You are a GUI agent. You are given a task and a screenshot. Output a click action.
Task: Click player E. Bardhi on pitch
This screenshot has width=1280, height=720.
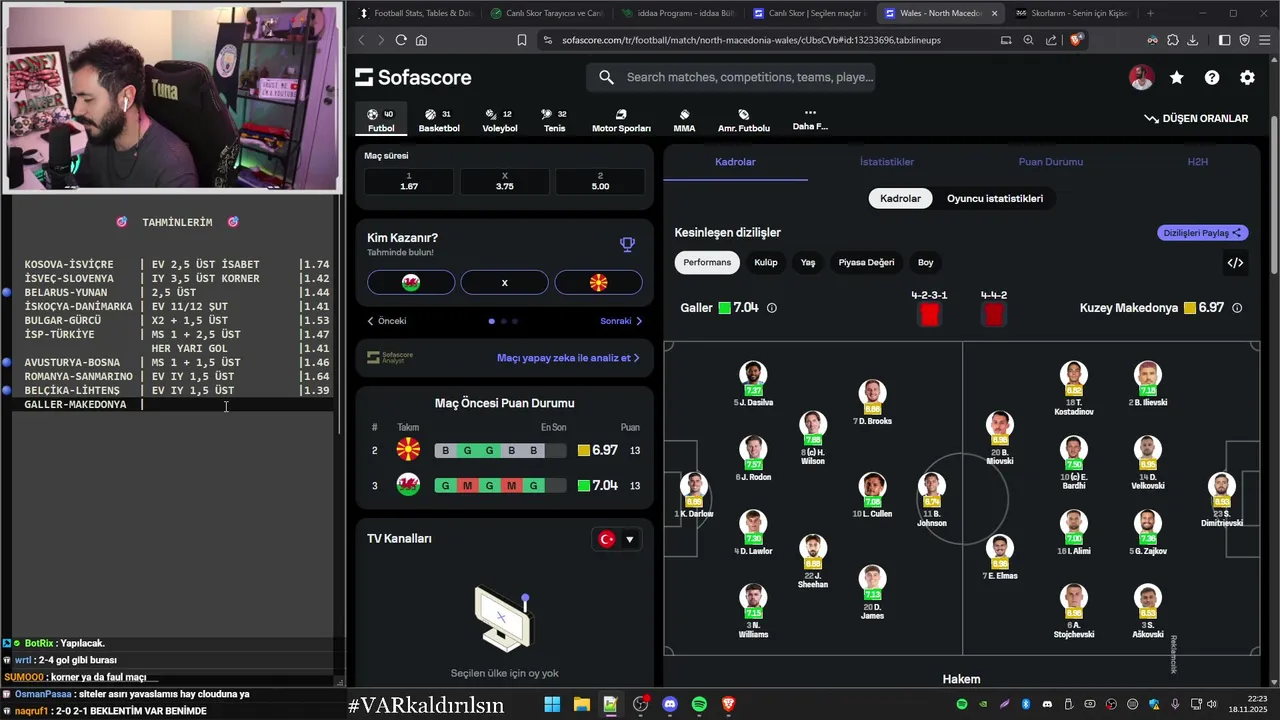click(x=1073, y=462)
